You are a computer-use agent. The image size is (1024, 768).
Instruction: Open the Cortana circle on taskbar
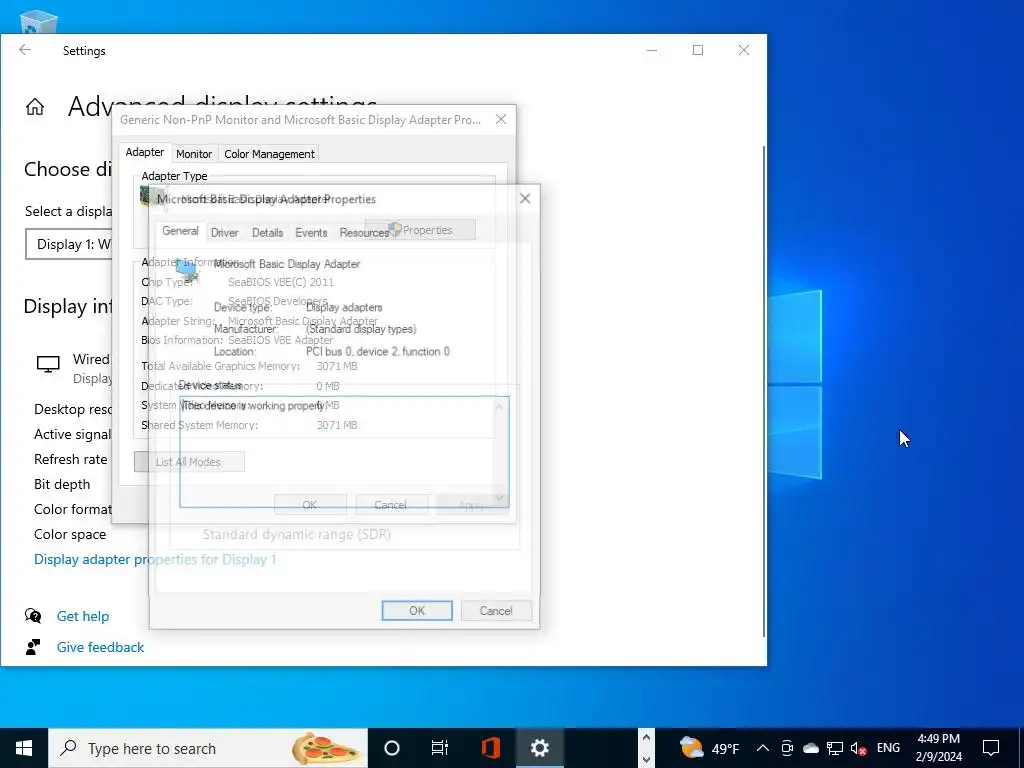coord(392,748)
